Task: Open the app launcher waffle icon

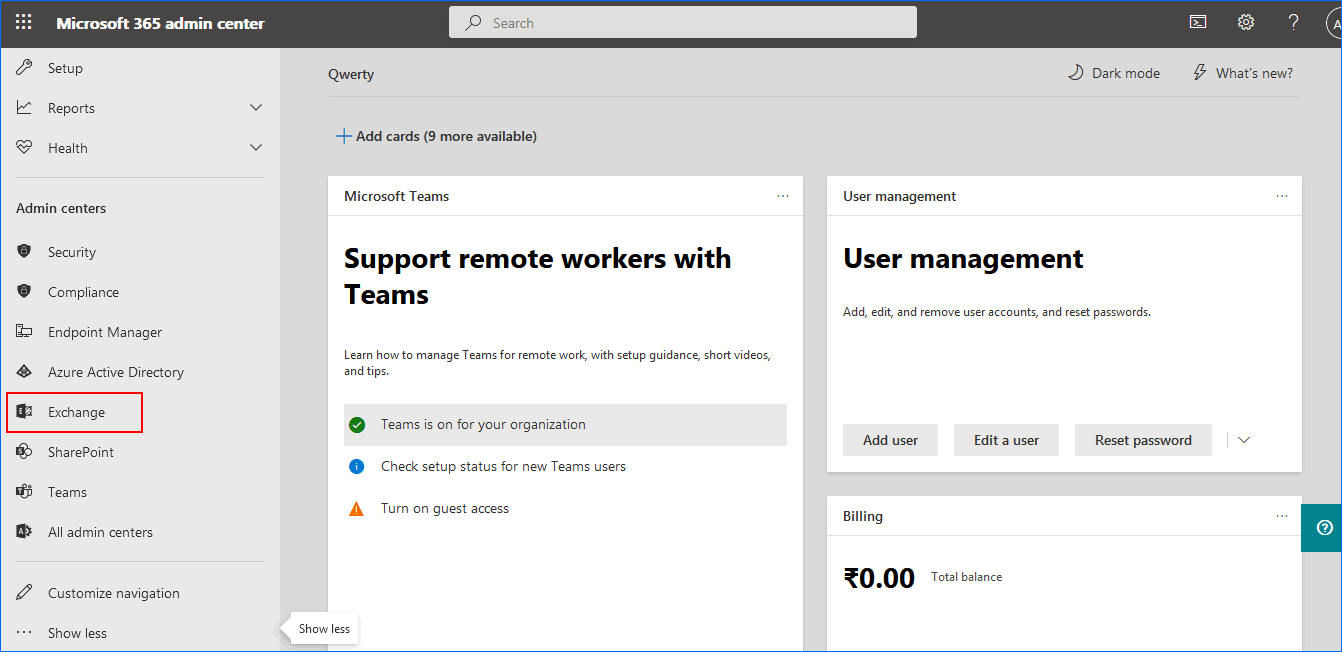Action: click(x=23, y=23)
